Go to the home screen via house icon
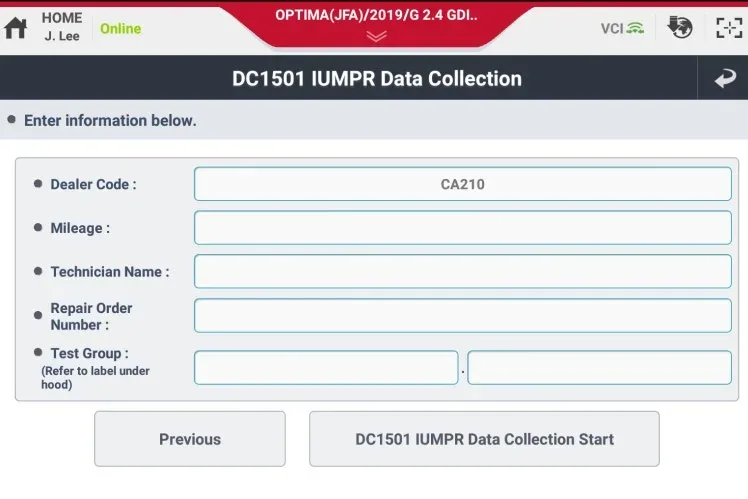The height and width of the screenshot is (499, 748). coord(16,28)
